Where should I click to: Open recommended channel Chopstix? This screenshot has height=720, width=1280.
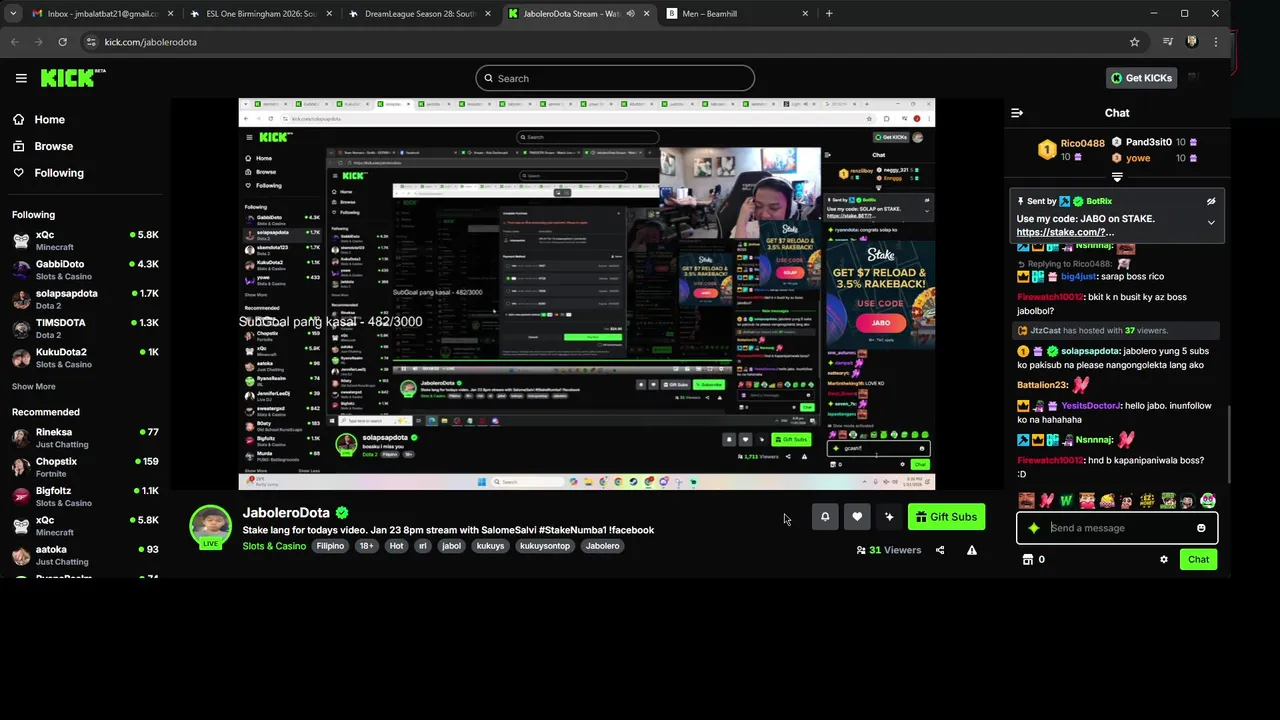pyautogui.click(x=85, y=467)
